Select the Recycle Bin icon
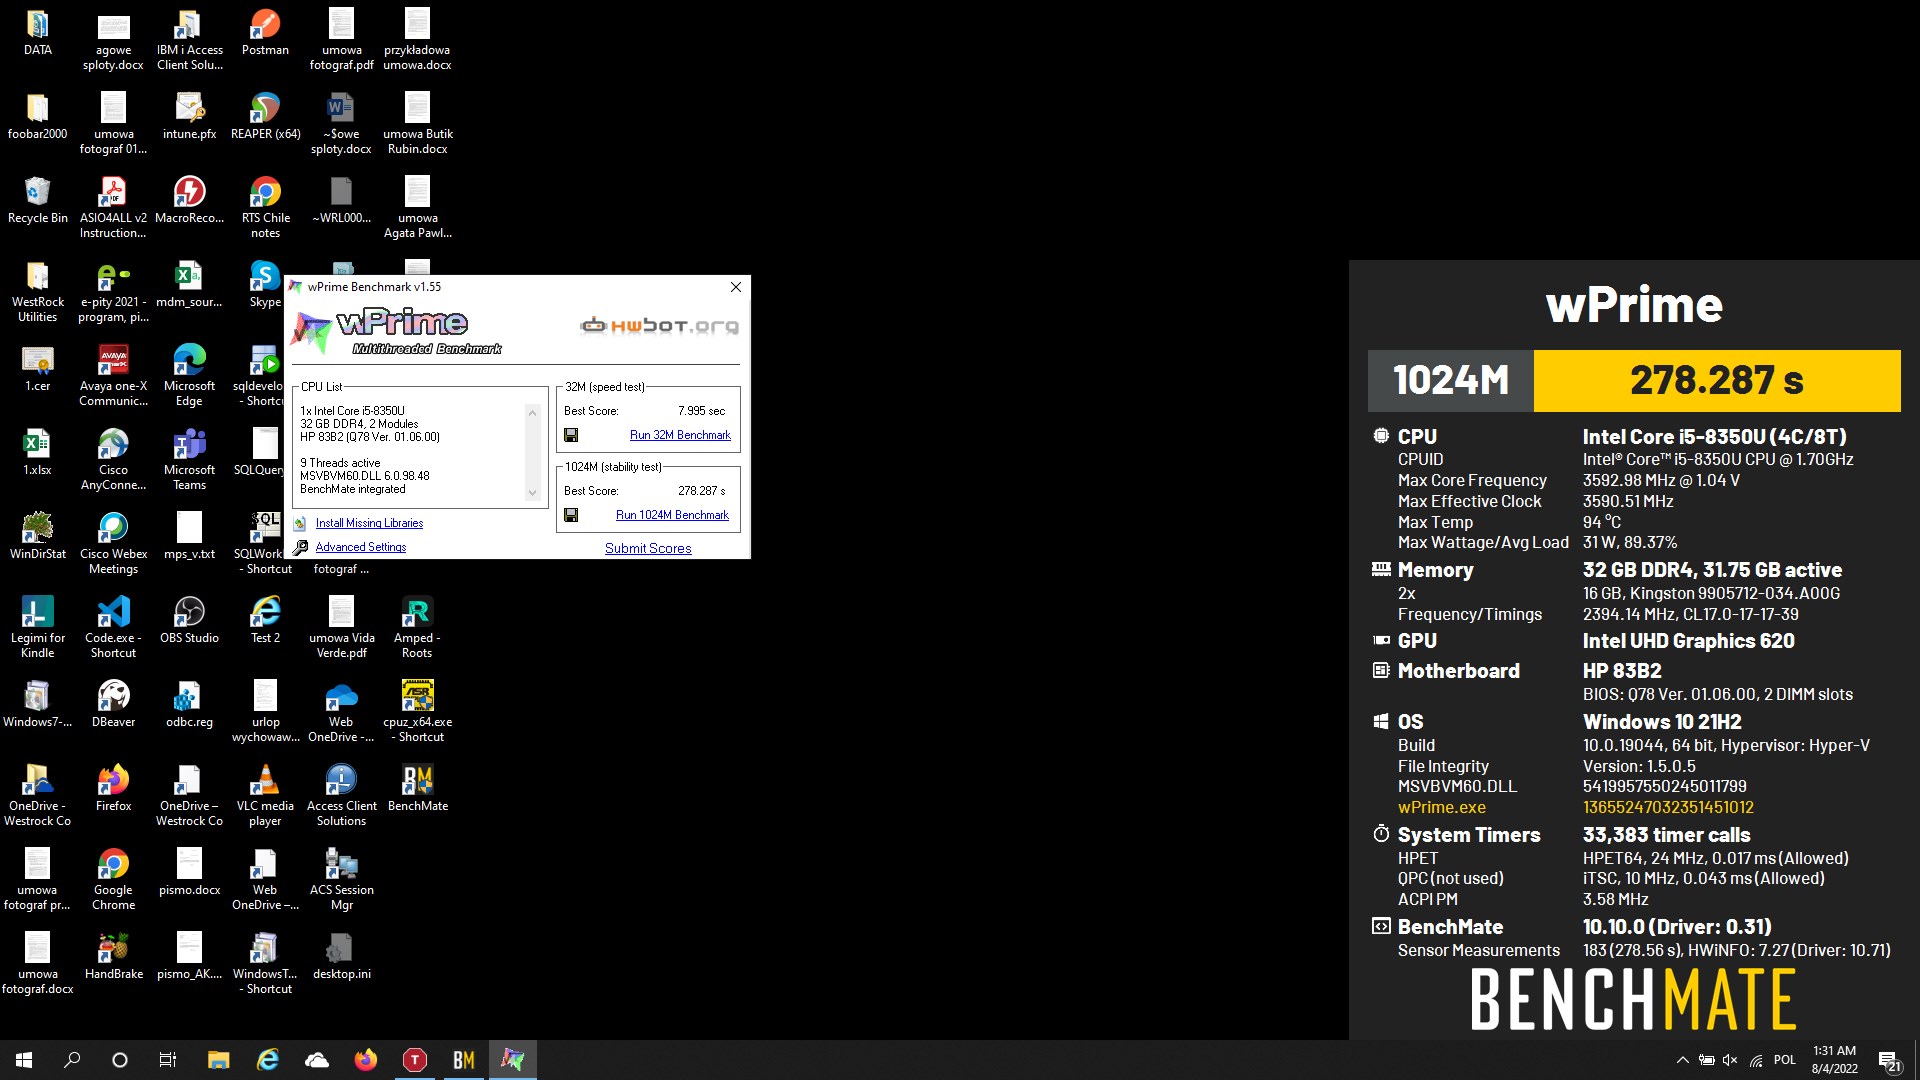The width and height of the screenshot is (1920, 1080). coord(38,201)
